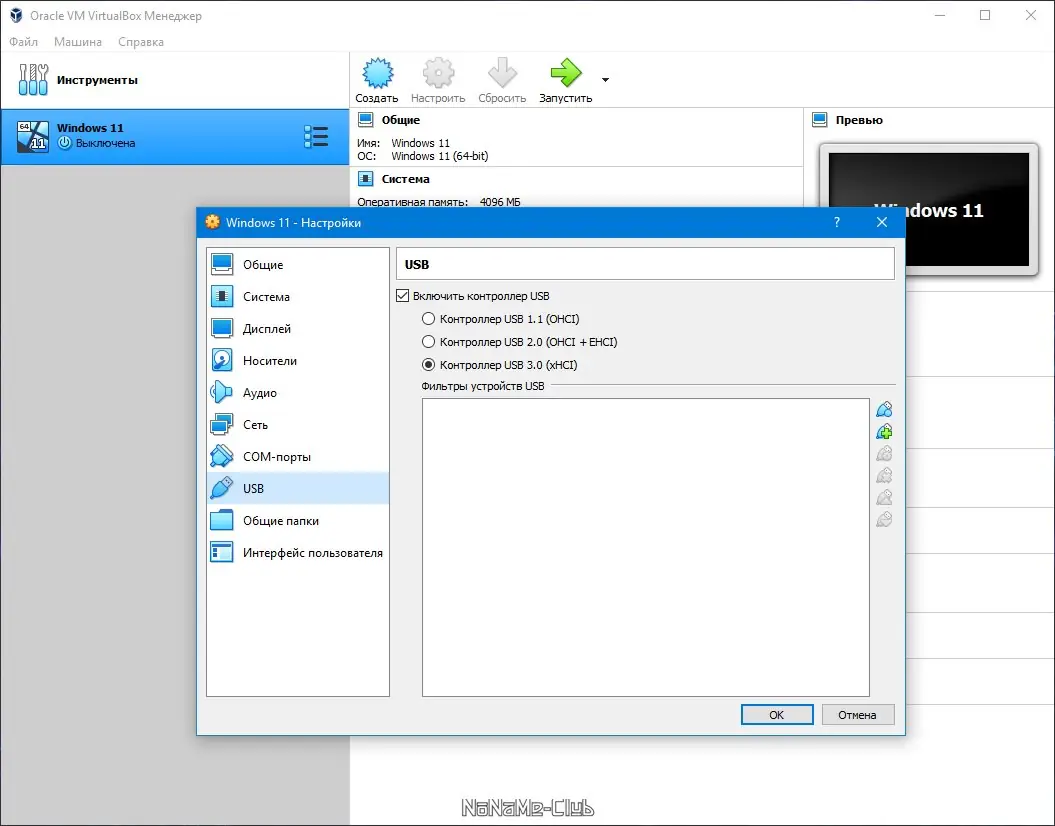Image resolution: width=1055 pixels, height=826 pixels.
Task: Click the Превью section header
Action: tap(859, 120)
